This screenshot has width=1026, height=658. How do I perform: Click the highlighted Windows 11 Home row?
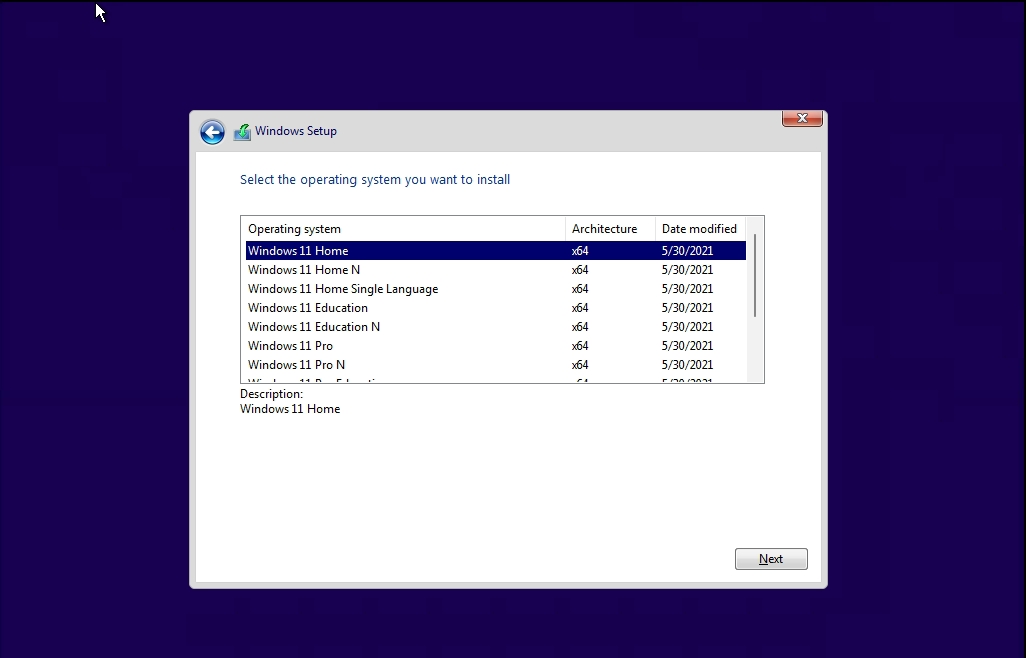(x=350, y=250)
